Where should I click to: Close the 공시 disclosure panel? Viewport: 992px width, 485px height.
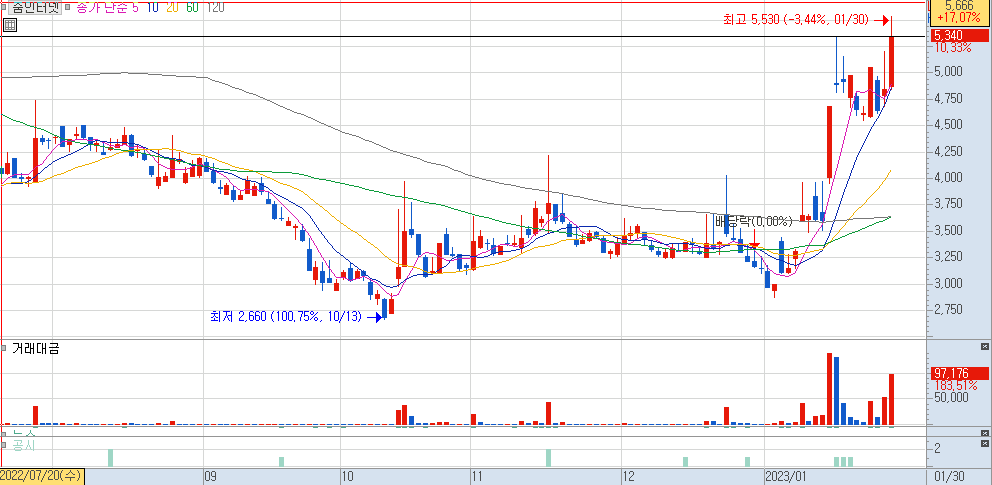(x=984, y=441)
